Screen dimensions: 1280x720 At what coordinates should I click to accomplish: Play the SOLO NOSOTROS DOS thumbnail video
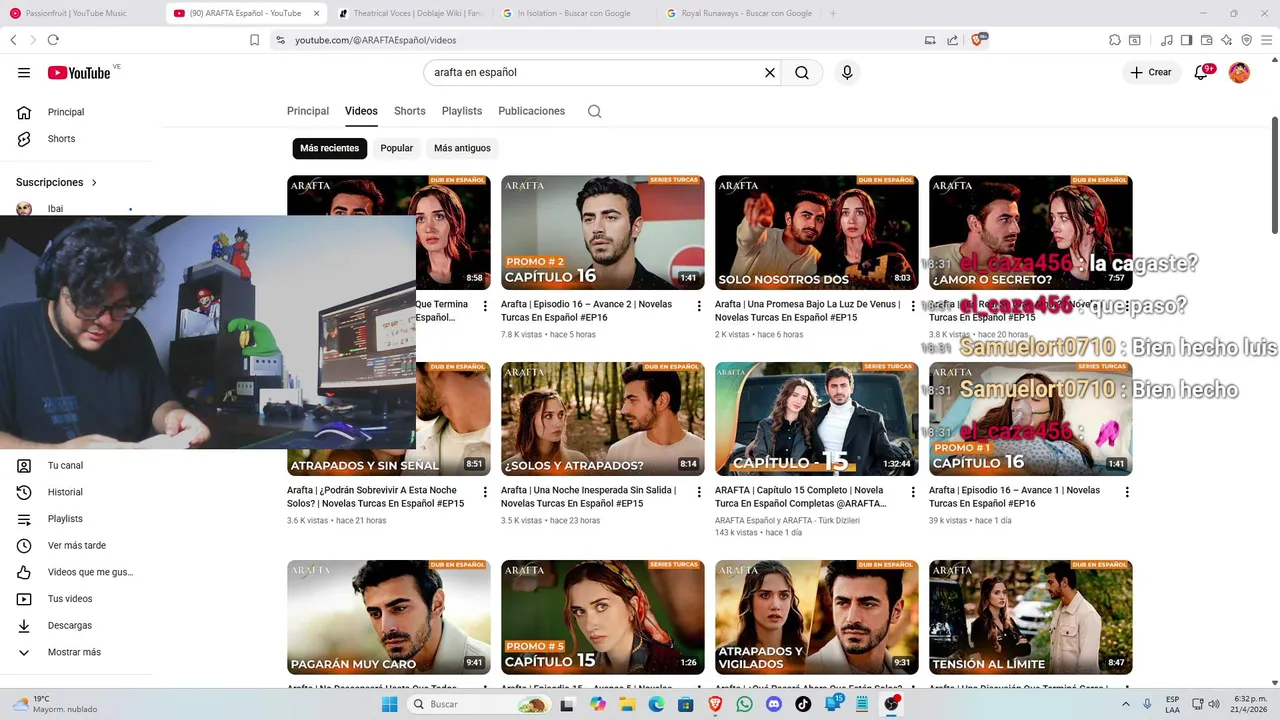[x=816, y=233]
